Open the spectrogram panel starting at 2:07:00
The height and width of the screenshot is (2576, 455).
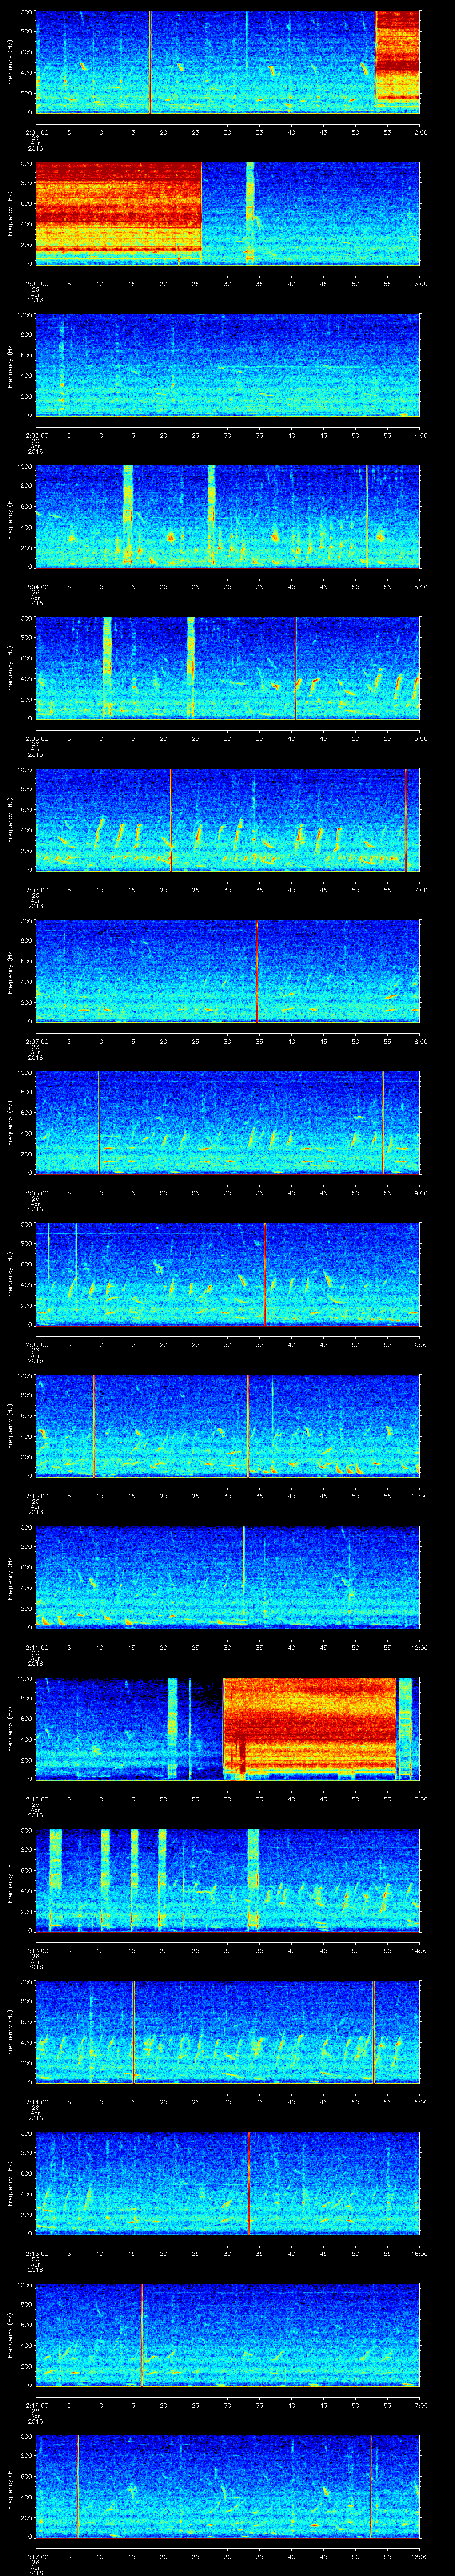click(x=228, y=972)
